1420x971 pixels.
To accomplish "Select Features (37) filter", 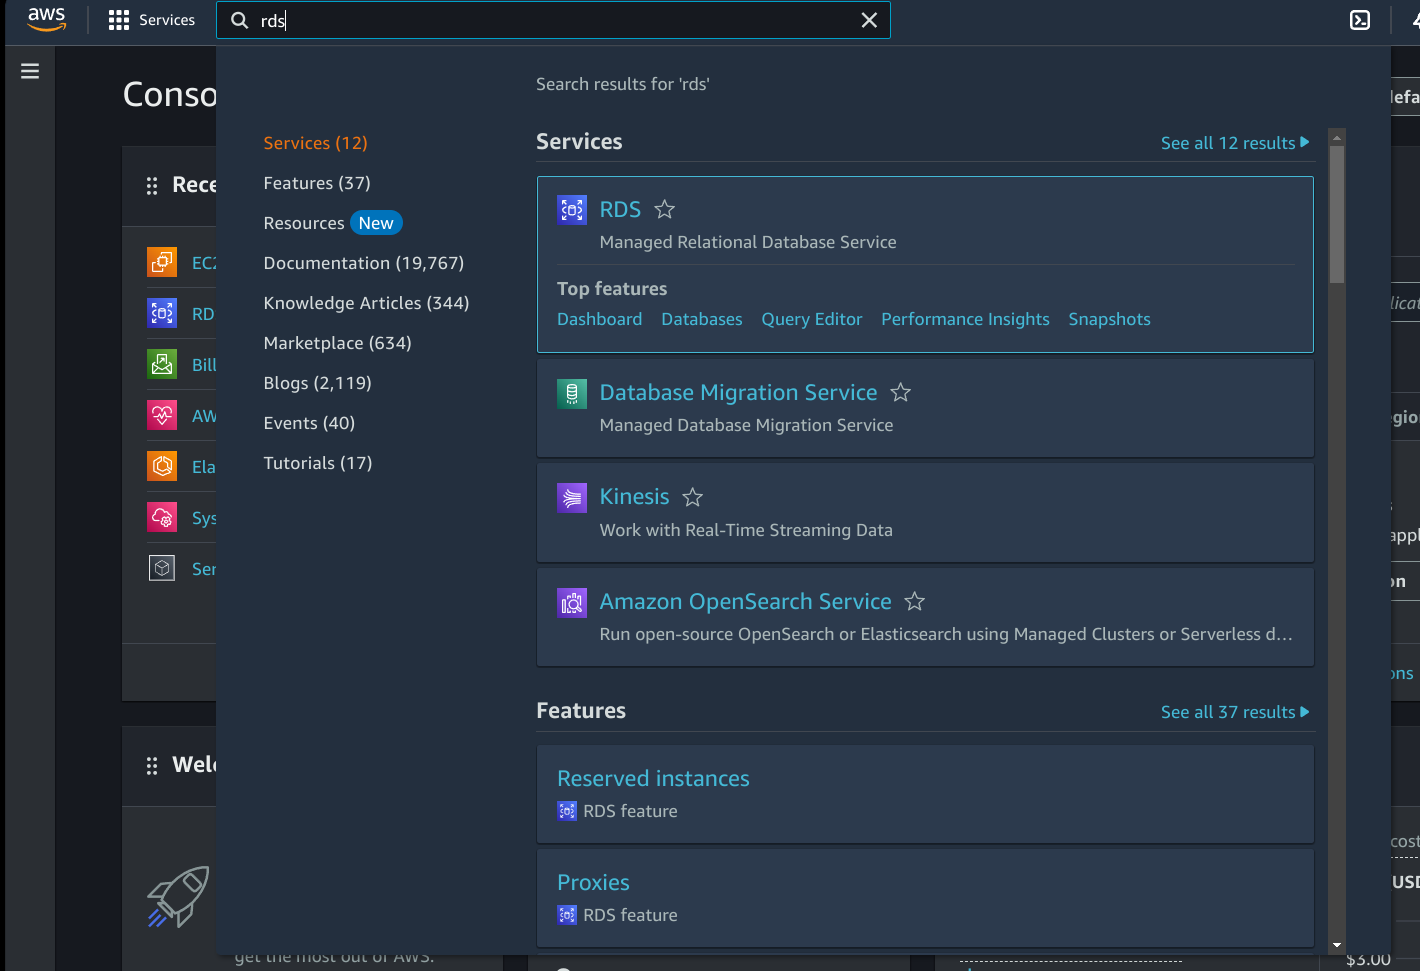I will 317,183.
